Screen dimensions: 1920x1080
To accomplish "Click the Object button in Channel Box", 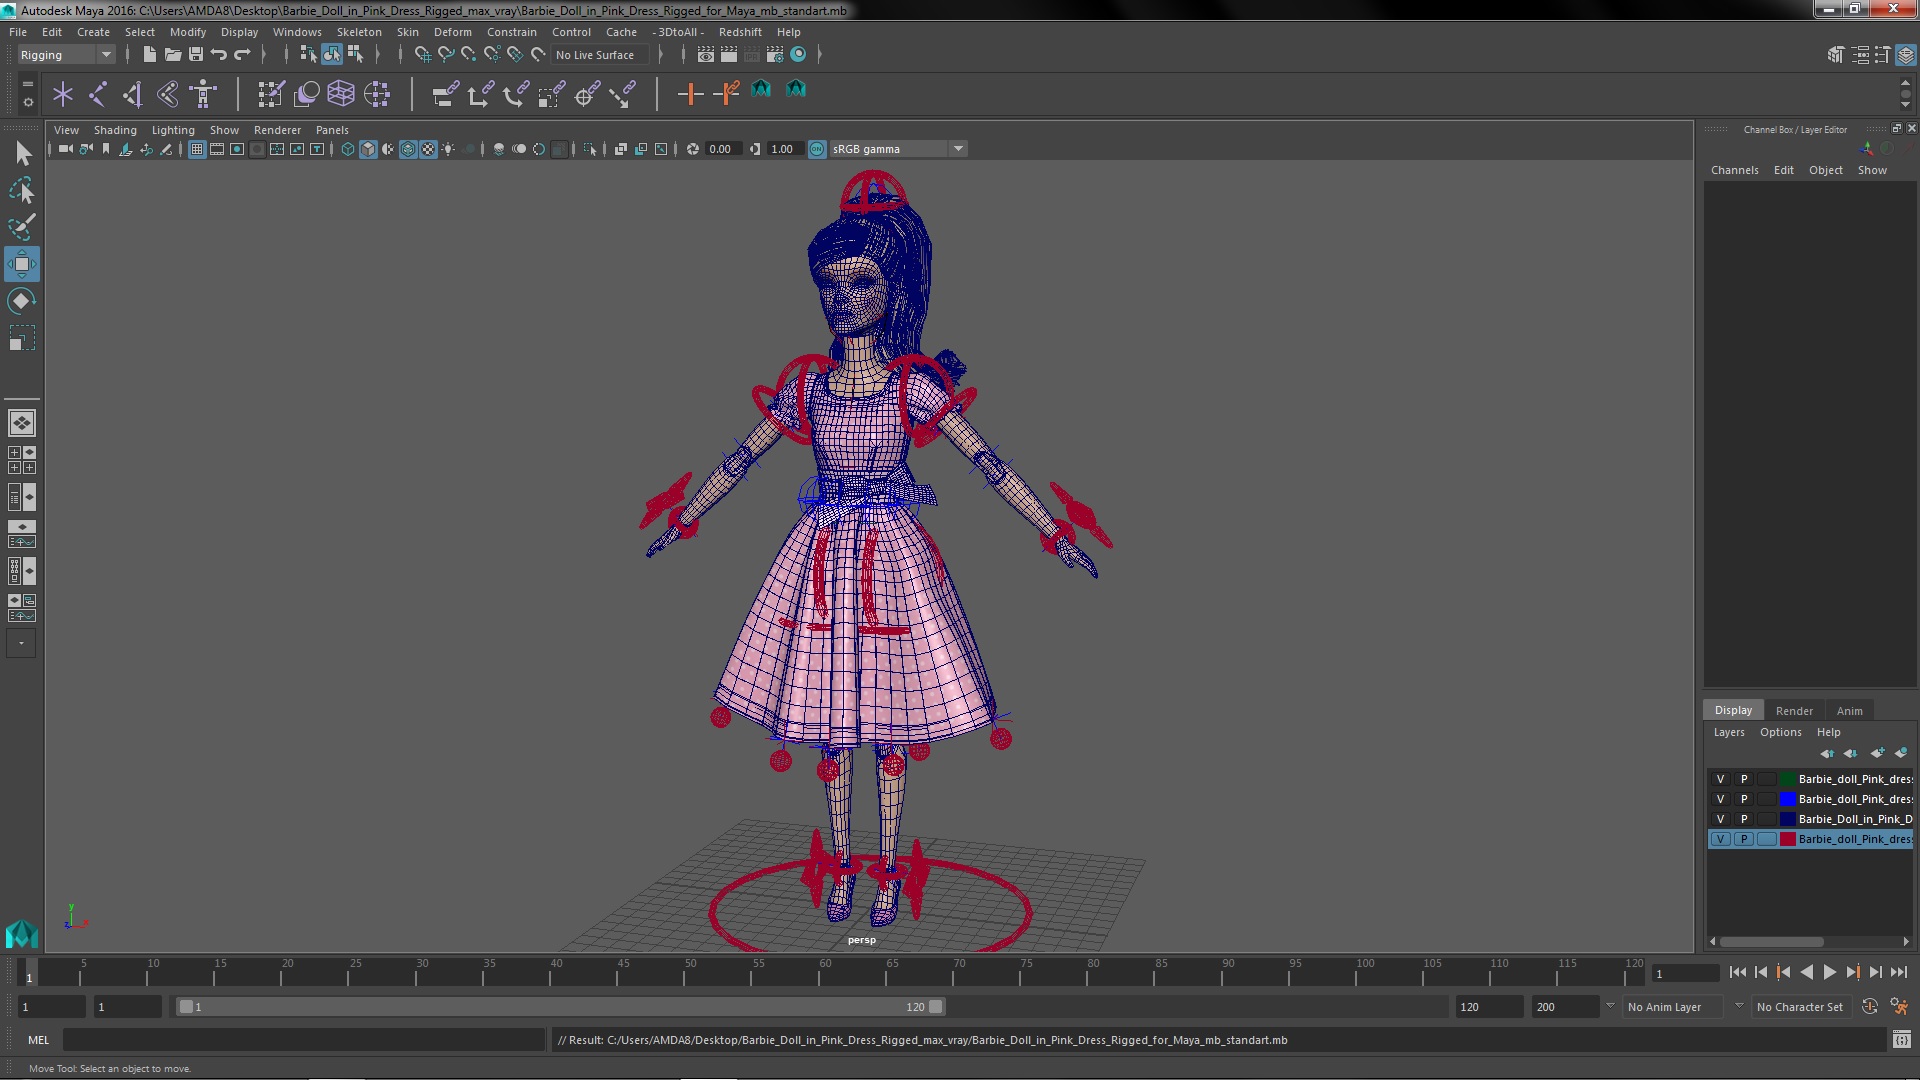I will (1825, 170).
